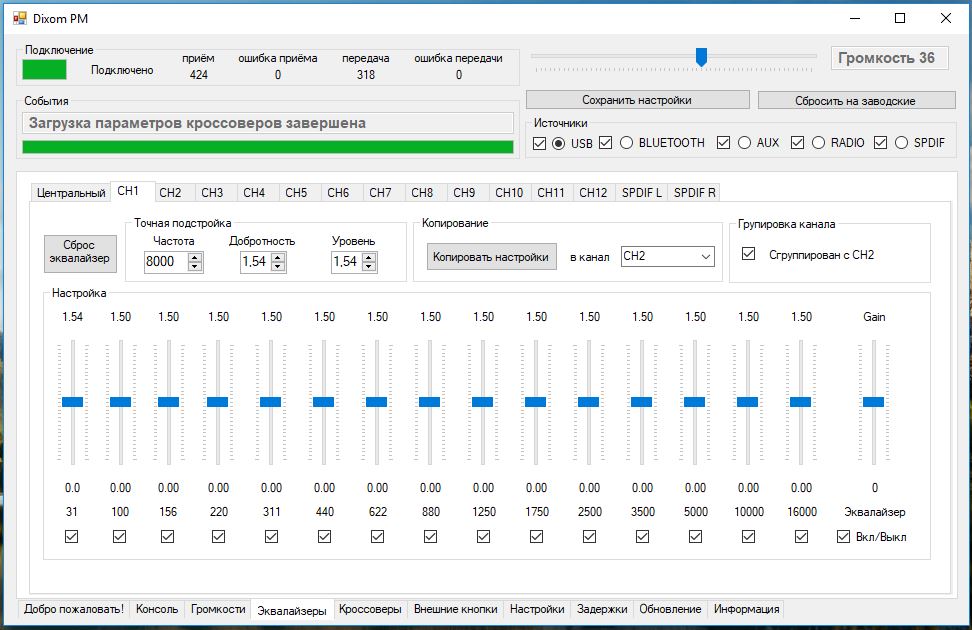Open the Задержки bottom tab
This screenshot has width=972, height=630.
[x=602, y=609]
